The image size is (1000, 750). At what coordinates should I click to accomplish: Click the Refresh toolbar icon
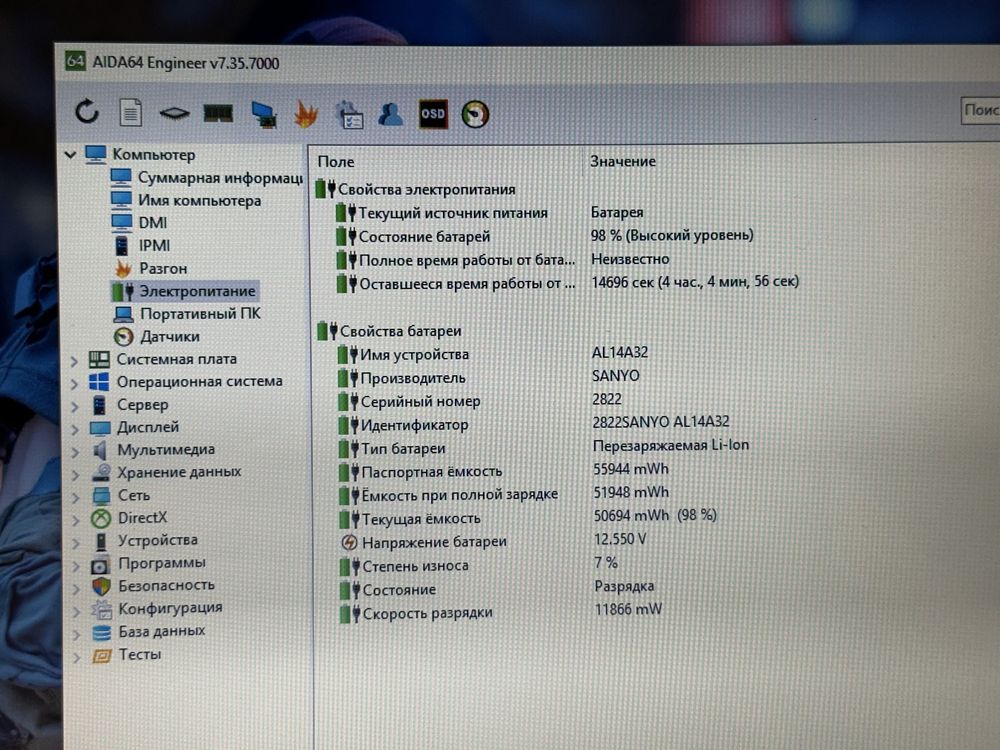click(87, 112)
